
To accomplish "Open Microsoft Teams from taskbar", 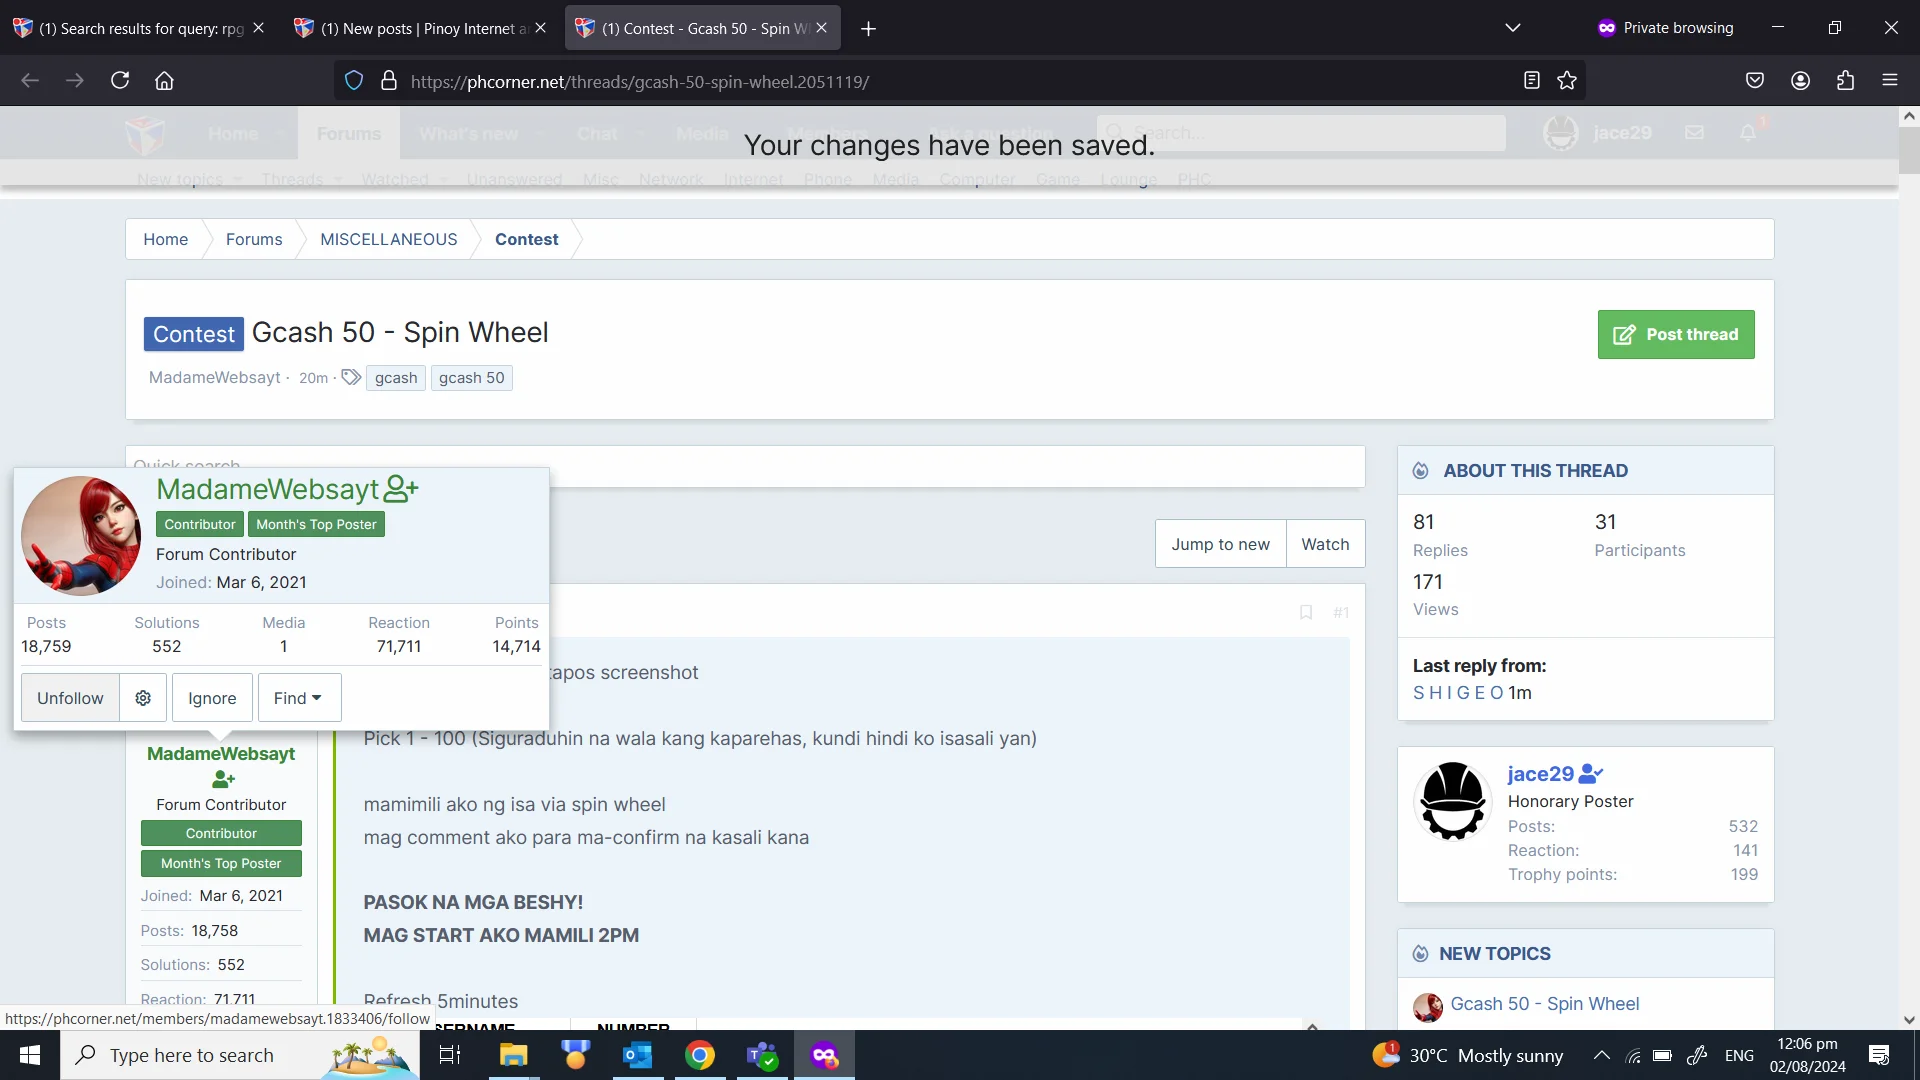I will [762, 1055].
